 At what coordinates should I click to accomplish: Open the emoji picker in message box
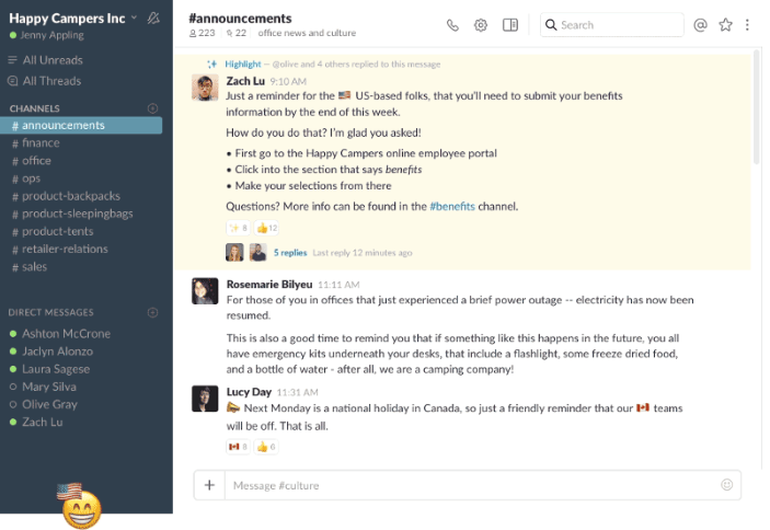[727, 485]
